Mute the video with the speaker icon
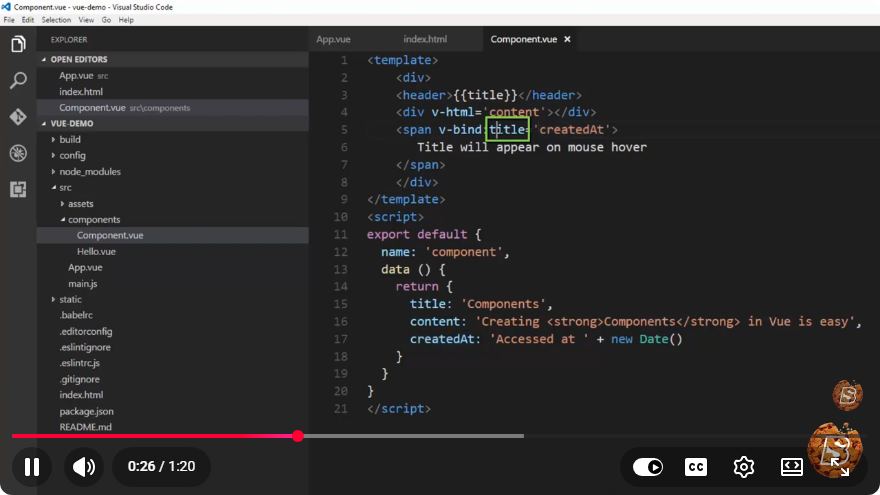Screen dimensions: 880x495 [x=84, y=466]
